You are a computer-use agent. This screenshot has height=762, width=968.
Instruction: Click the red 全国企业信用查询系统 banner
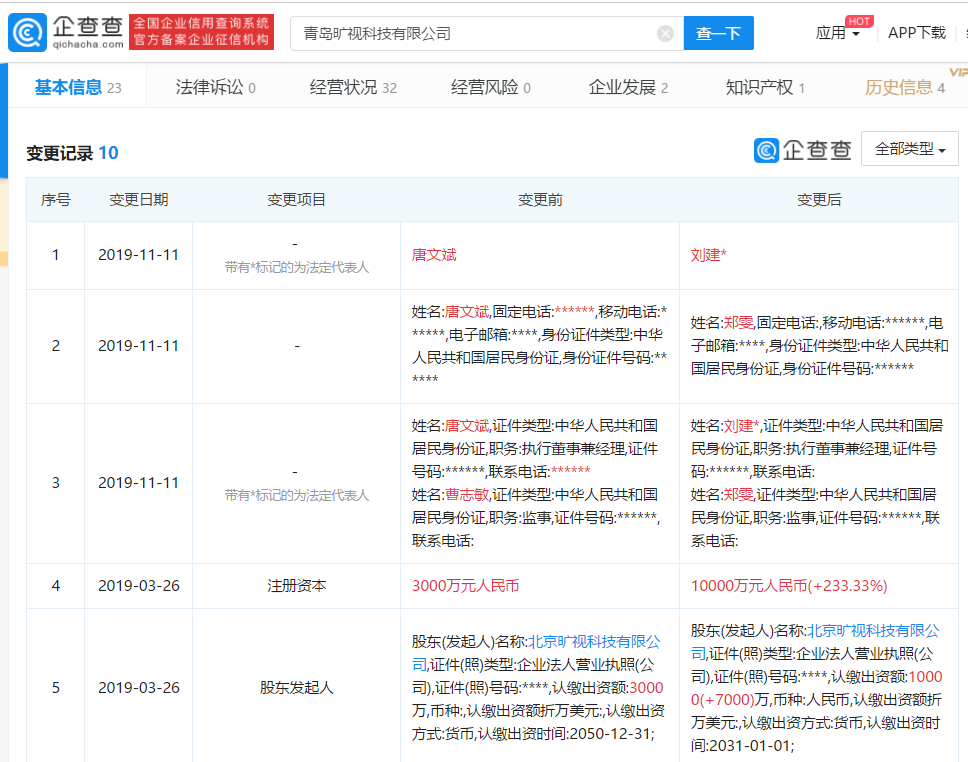click(x=201, y=31)
